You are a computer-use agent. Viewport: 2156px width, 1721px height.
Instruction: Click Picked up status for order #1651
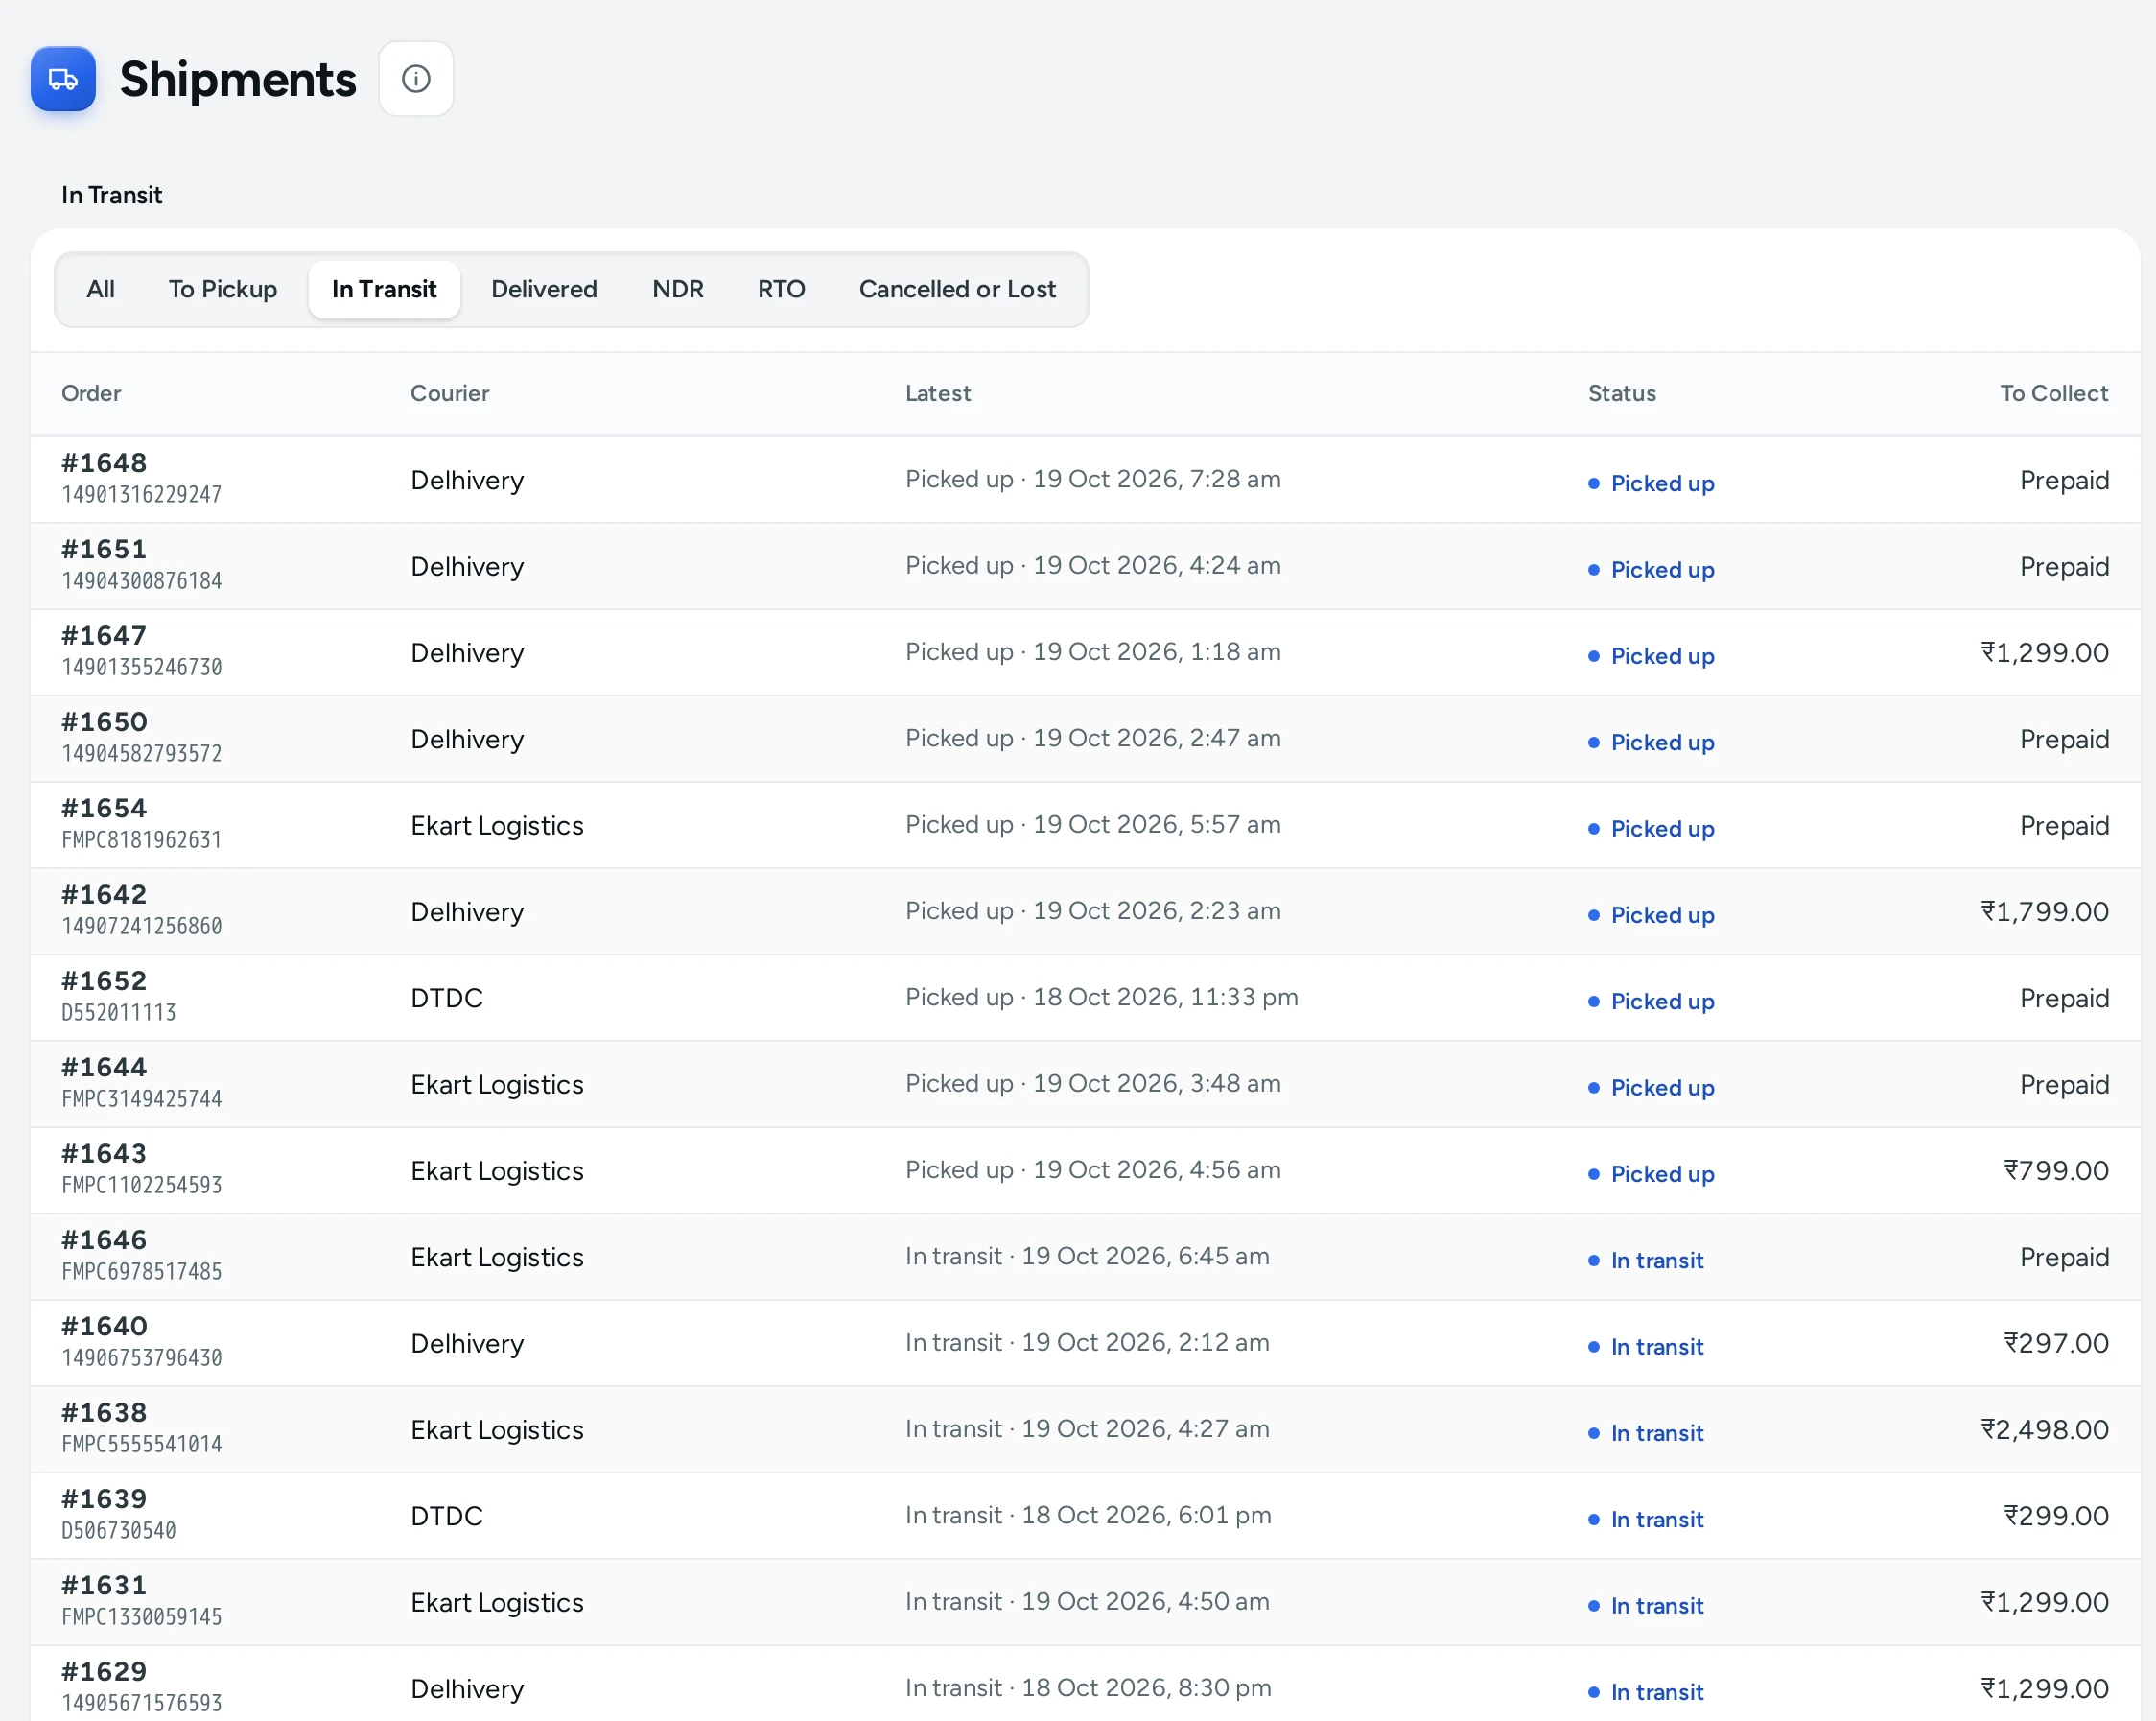click(1651, 570)
